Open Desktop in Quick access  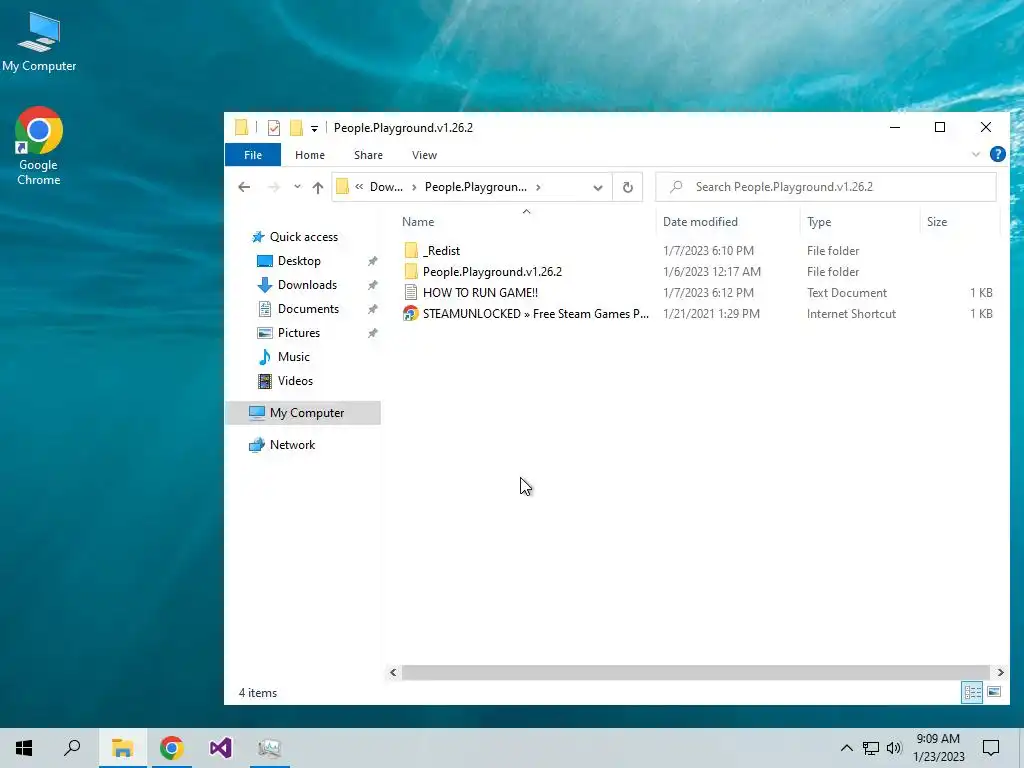(299, 261)
